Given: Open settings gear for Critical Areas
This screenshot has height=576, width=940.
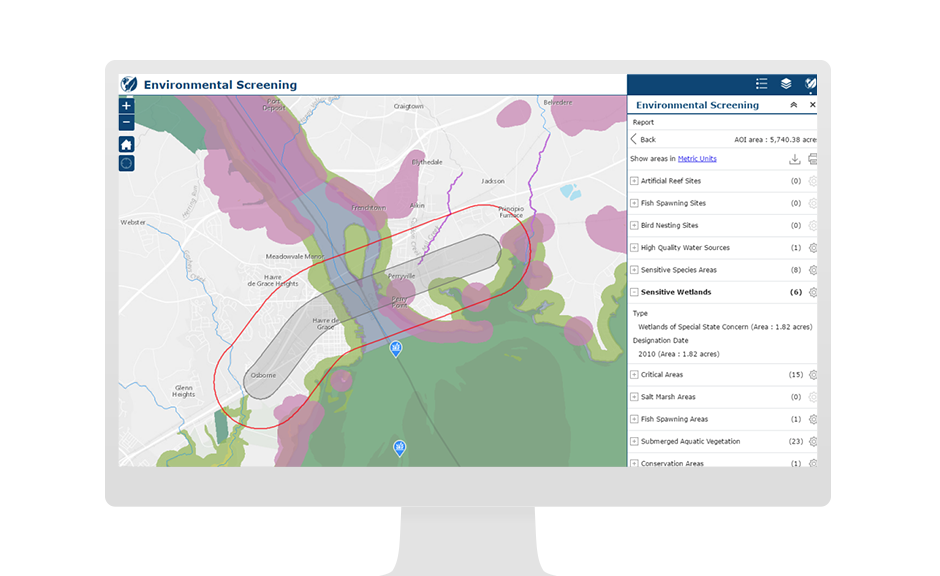Looking at the screenshot, I should 813,375.
